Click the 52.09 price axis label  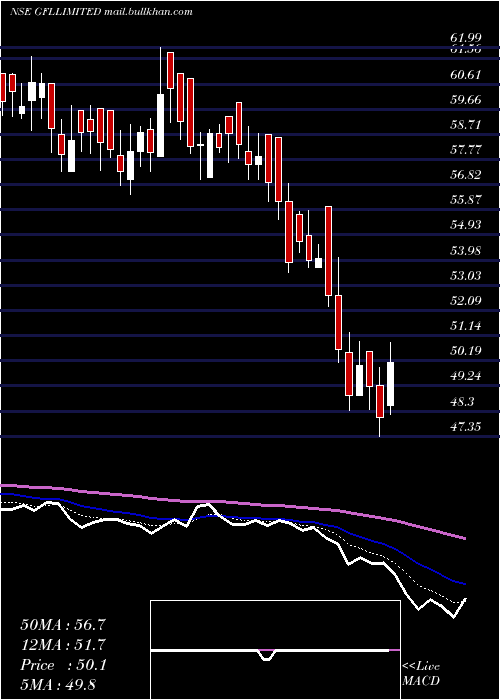(466, 300)
